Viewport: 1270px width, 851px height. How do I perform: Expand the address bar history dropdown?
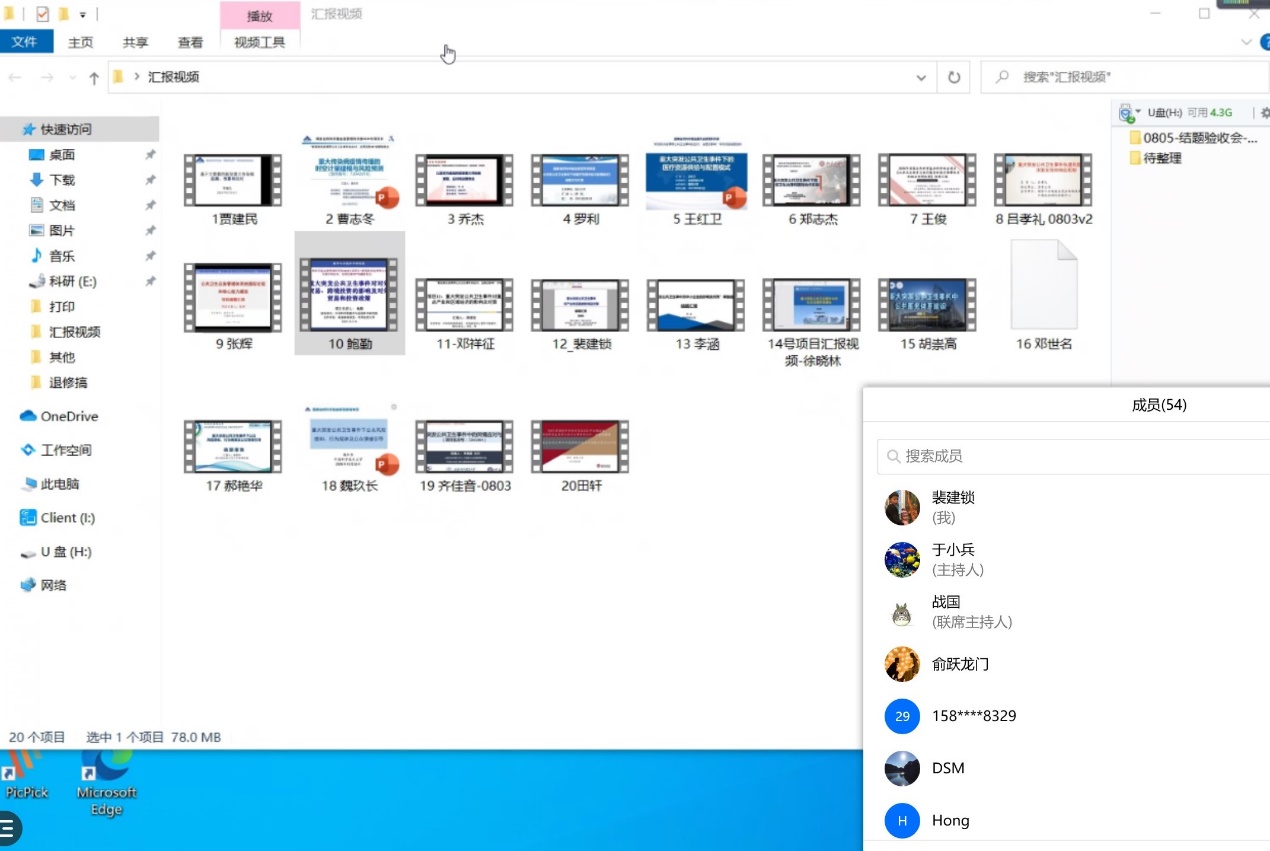pyautogui.click(x=921, y=77)
